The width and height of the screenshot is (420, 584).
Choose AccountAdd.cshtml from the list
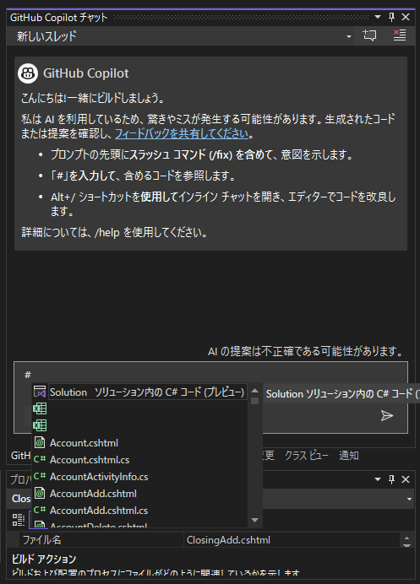pos(93,493)
